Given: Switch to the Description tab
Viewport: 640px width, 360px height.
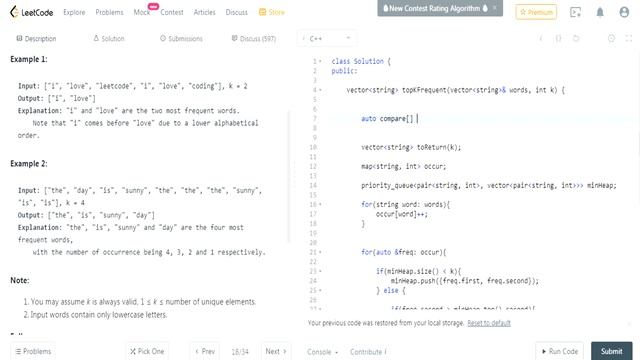Looking at the screenshot, I should 36,38.
